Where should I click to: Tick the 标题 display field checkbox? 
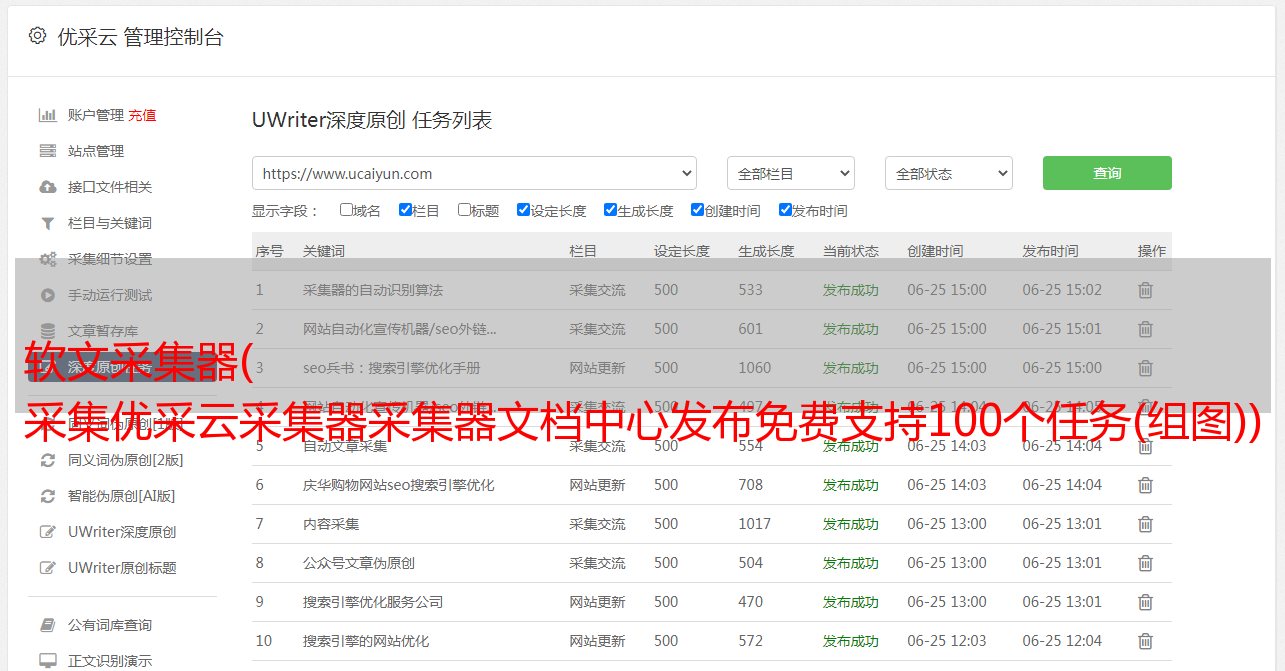coord(464,210)
